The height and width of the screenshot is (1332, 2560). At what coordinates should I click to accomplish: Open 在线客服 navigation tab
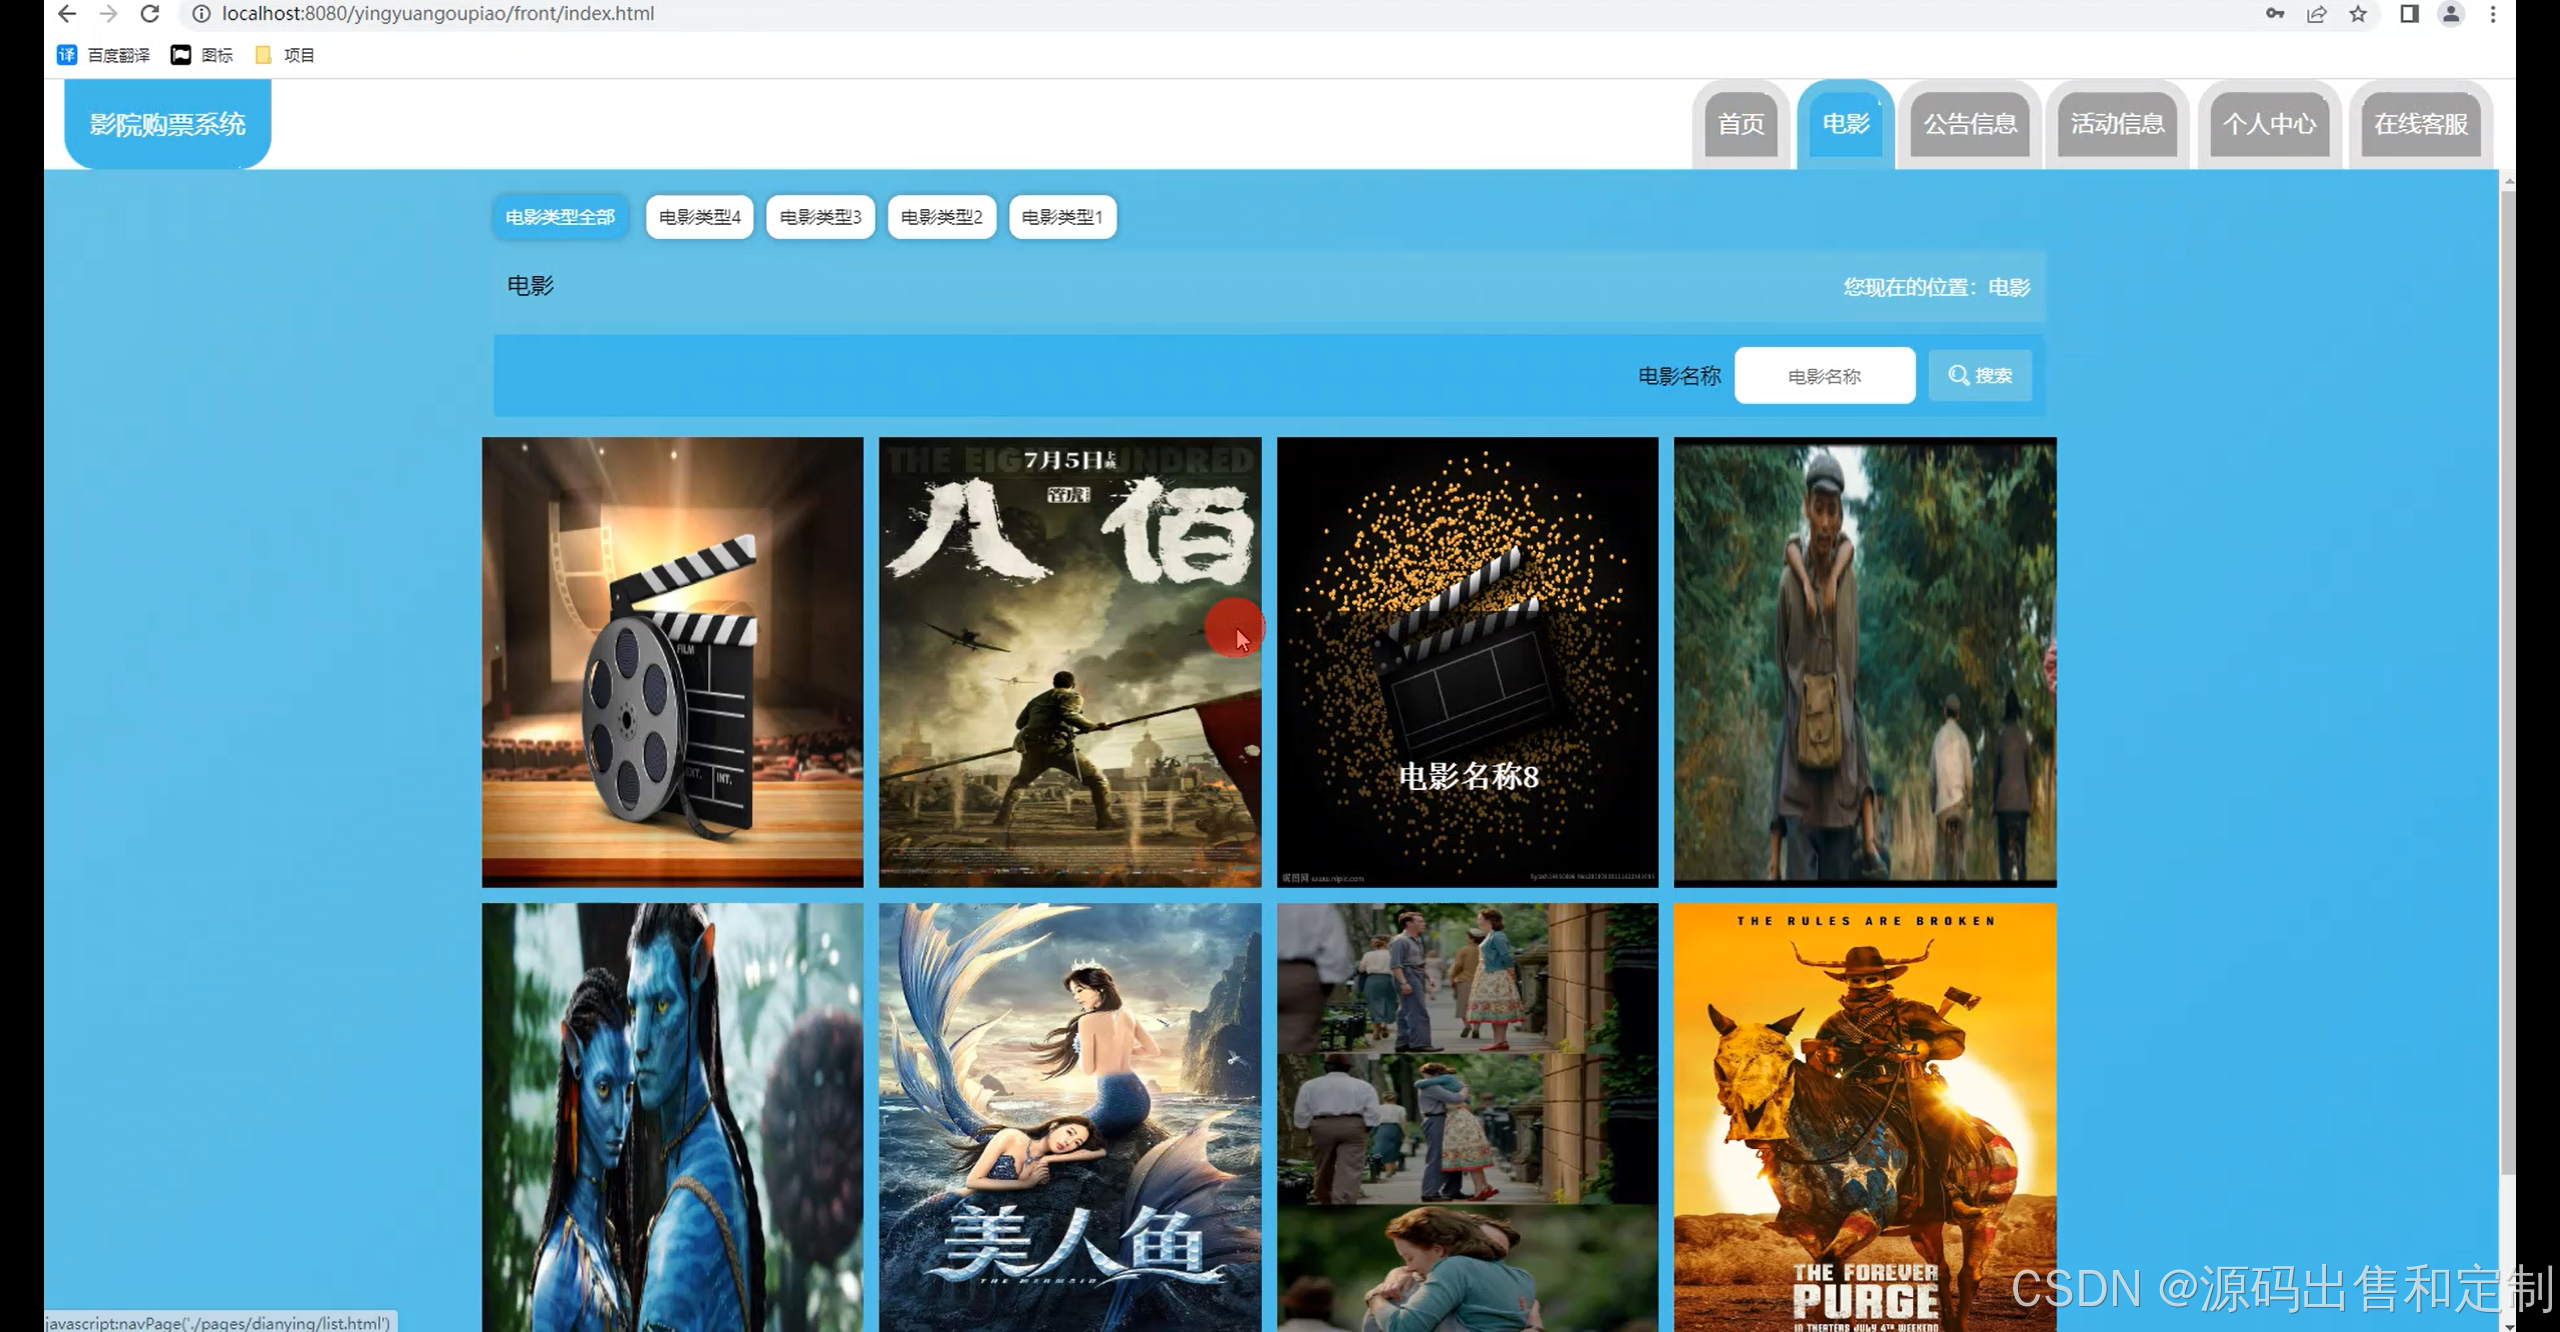[x=2420, y=124]
